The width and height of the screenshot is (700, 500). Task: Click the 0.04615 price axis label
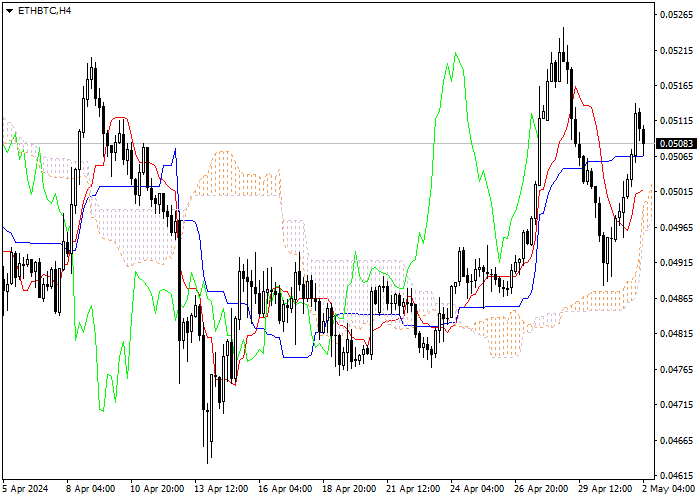click(677, 476)
